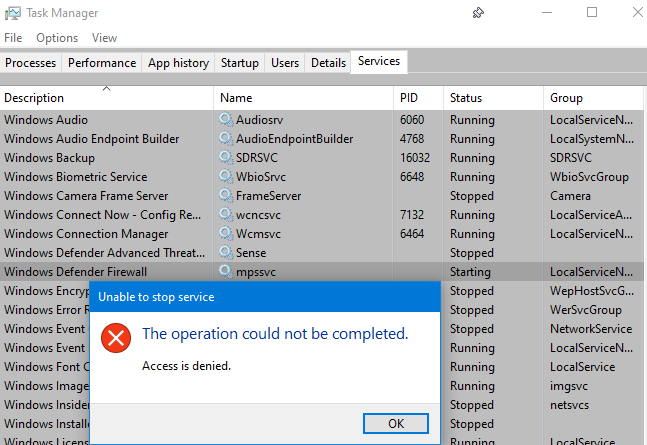The image size is (647, 445).
Task: Select the SDRSVC service icon
Action: click(x=226, y=158)
